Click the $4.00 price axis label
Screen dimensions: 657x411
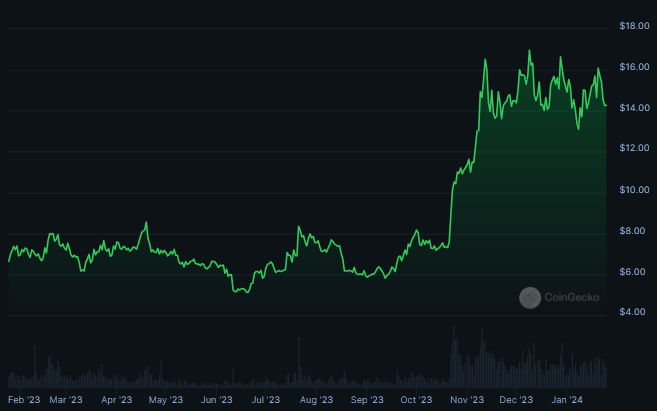click(632, 312)
